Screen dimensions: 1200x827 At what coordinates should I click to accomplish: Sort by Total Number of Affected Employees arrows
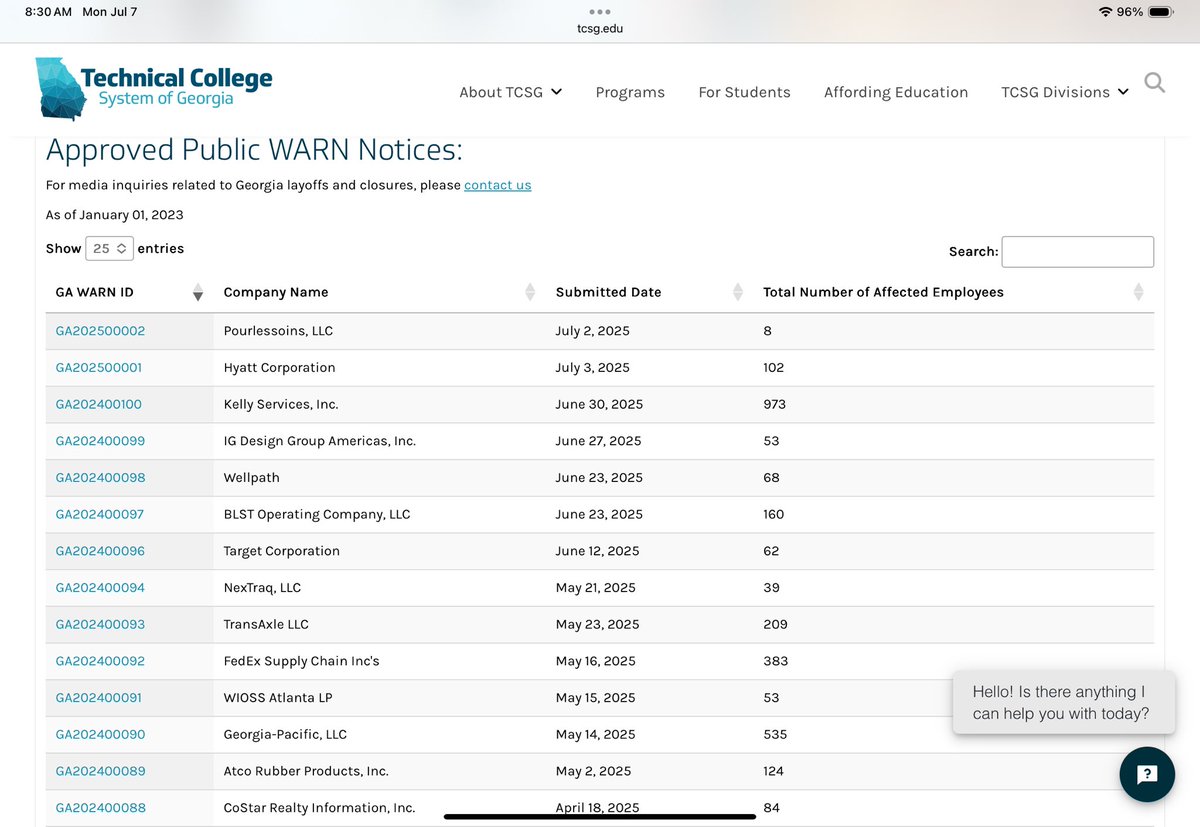(1138, 292)
